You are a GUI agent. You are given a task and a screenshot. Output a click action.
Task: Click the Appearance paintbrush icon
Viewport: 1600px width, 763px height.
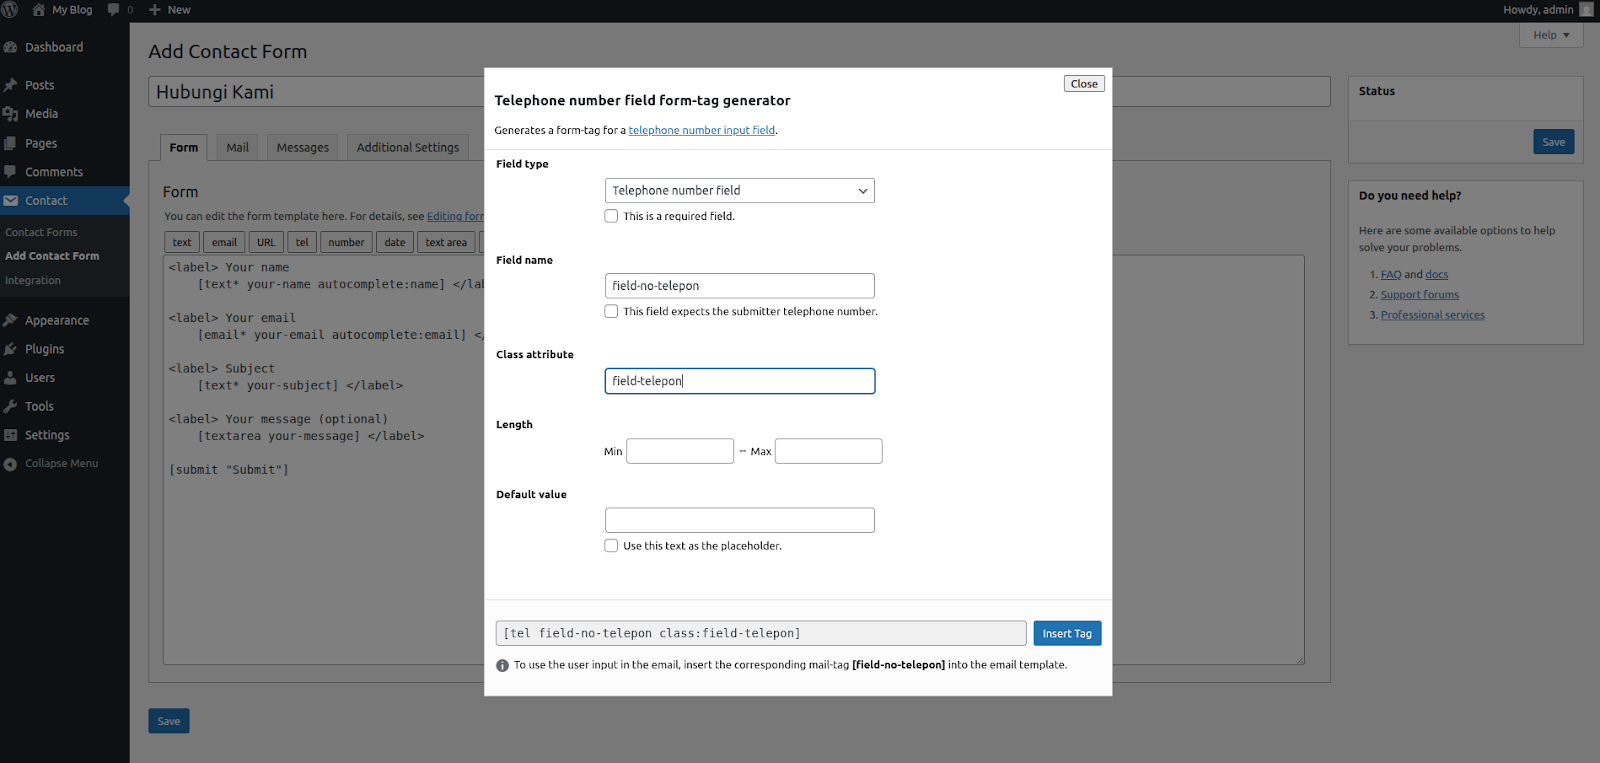point(11,320)
